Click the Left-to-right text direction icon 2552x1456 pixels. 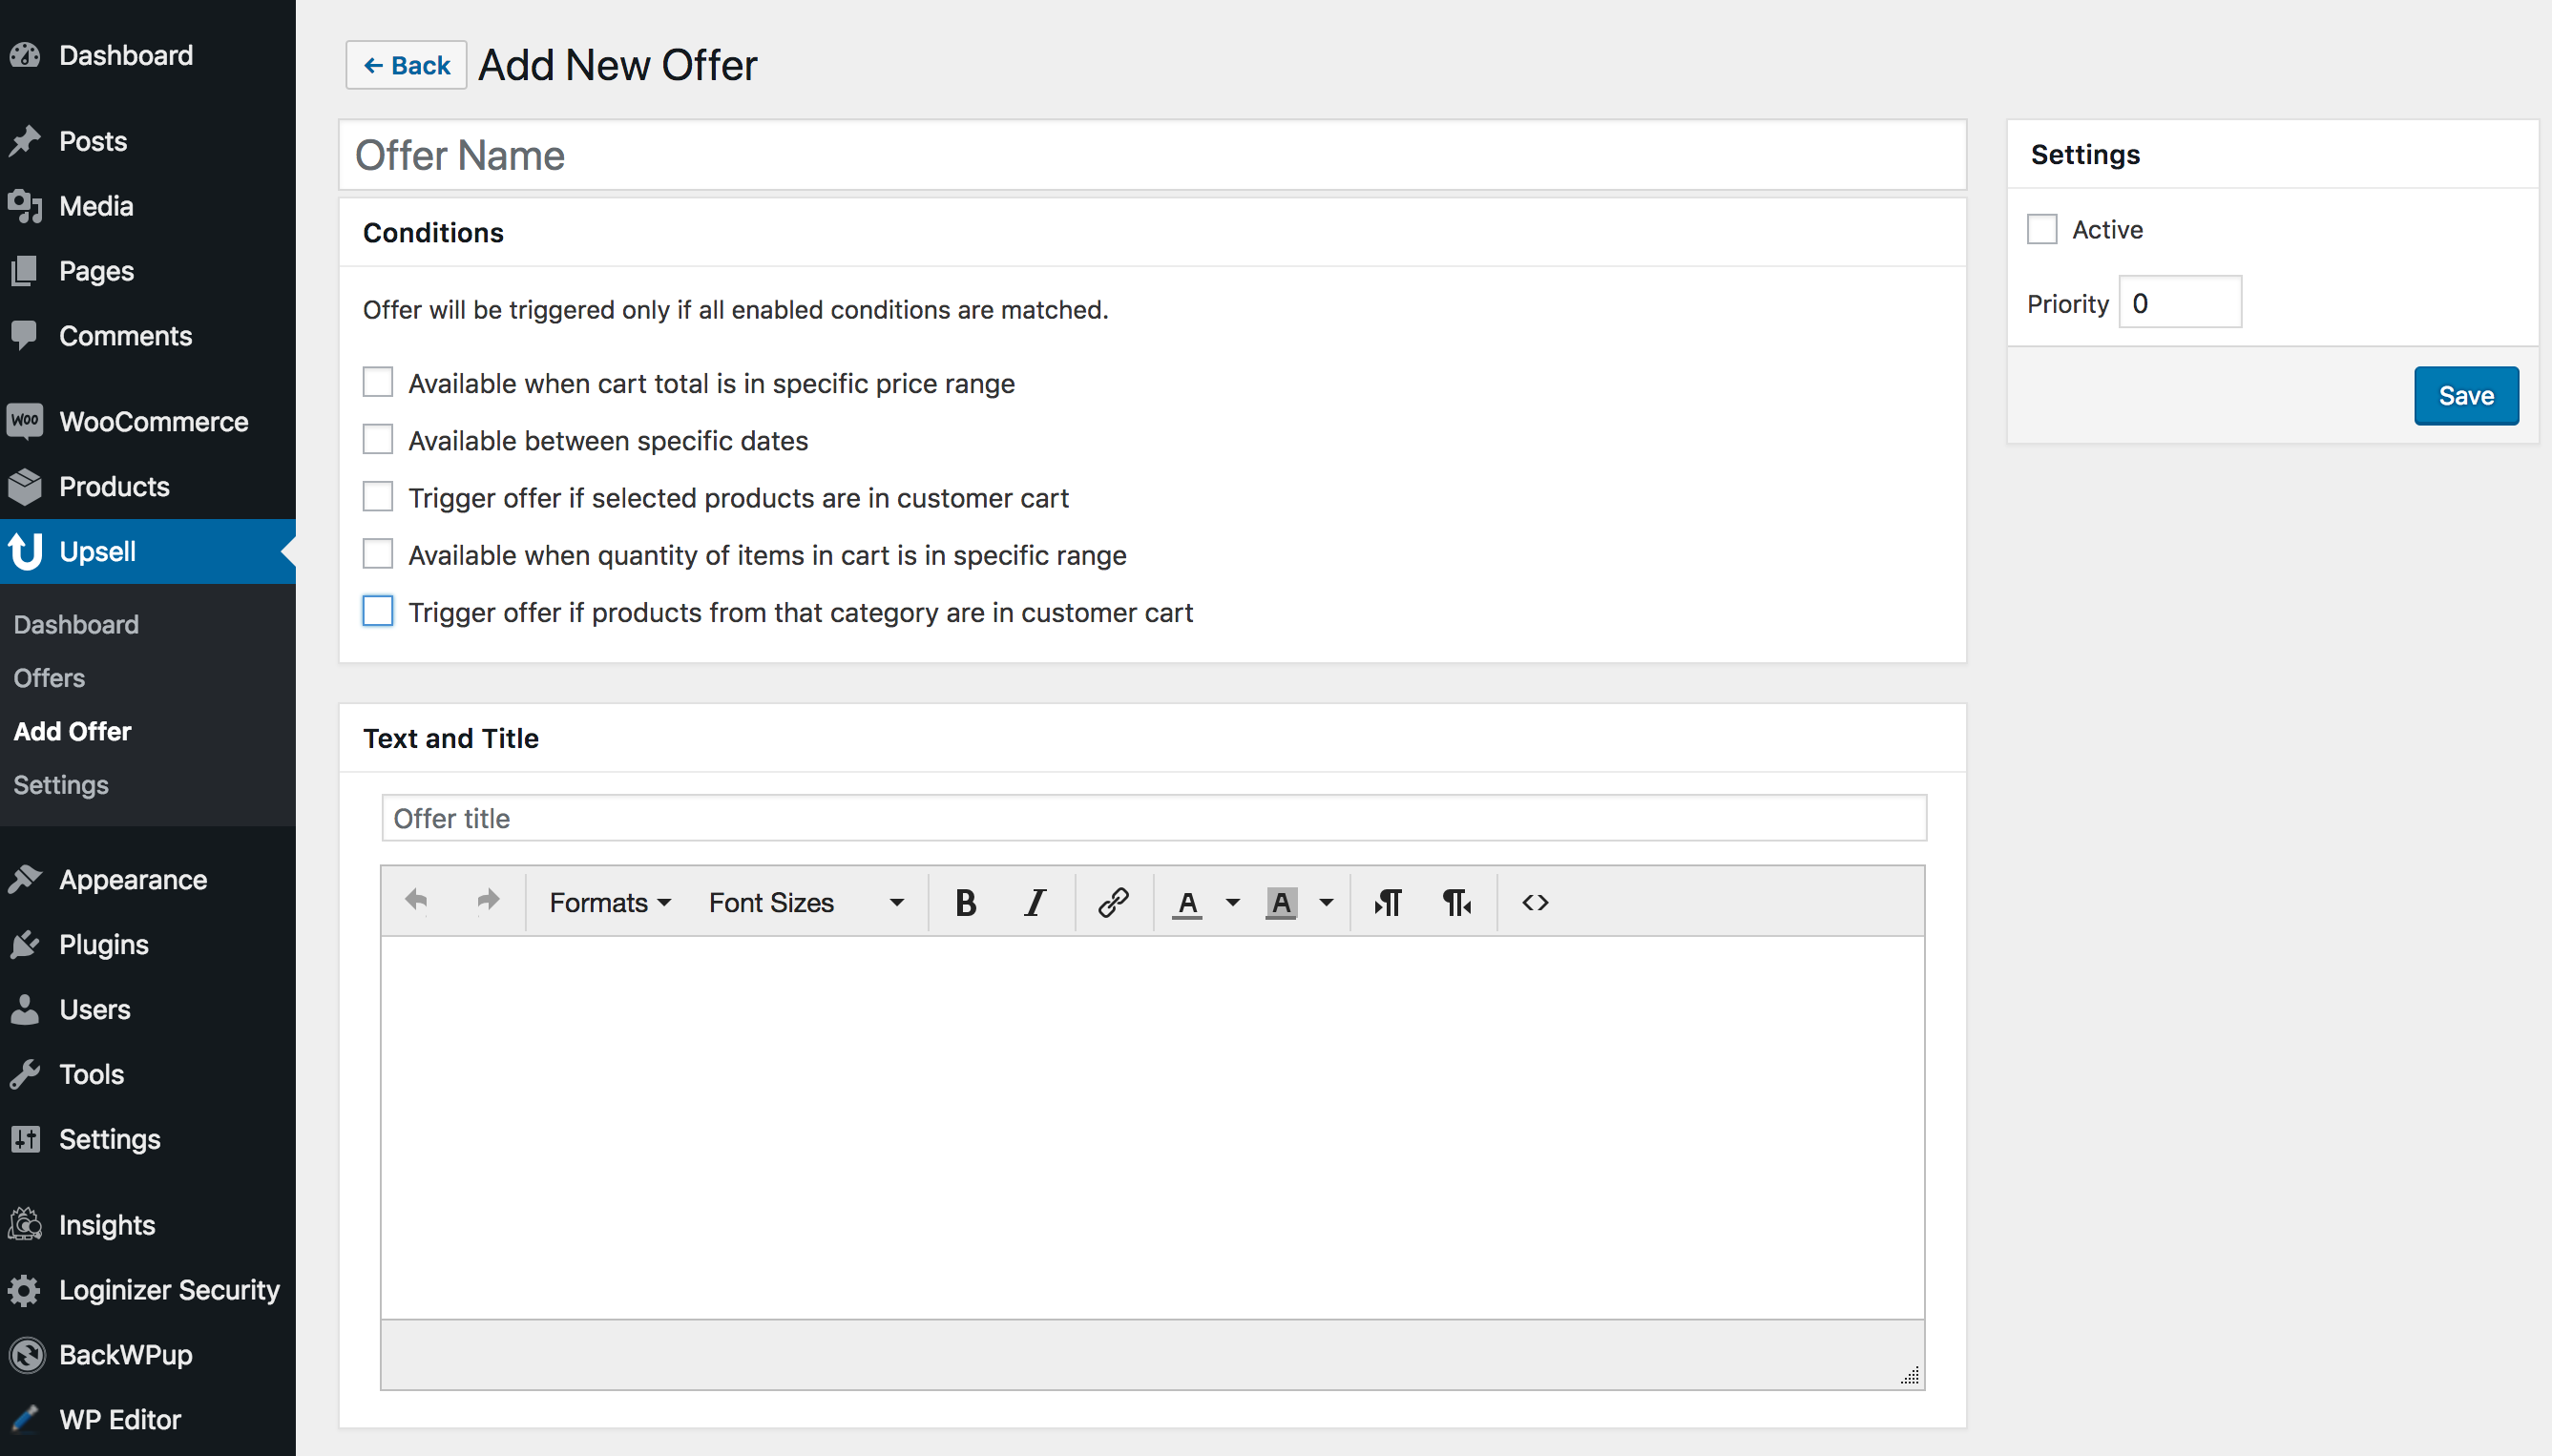[x=1390, y=903]
